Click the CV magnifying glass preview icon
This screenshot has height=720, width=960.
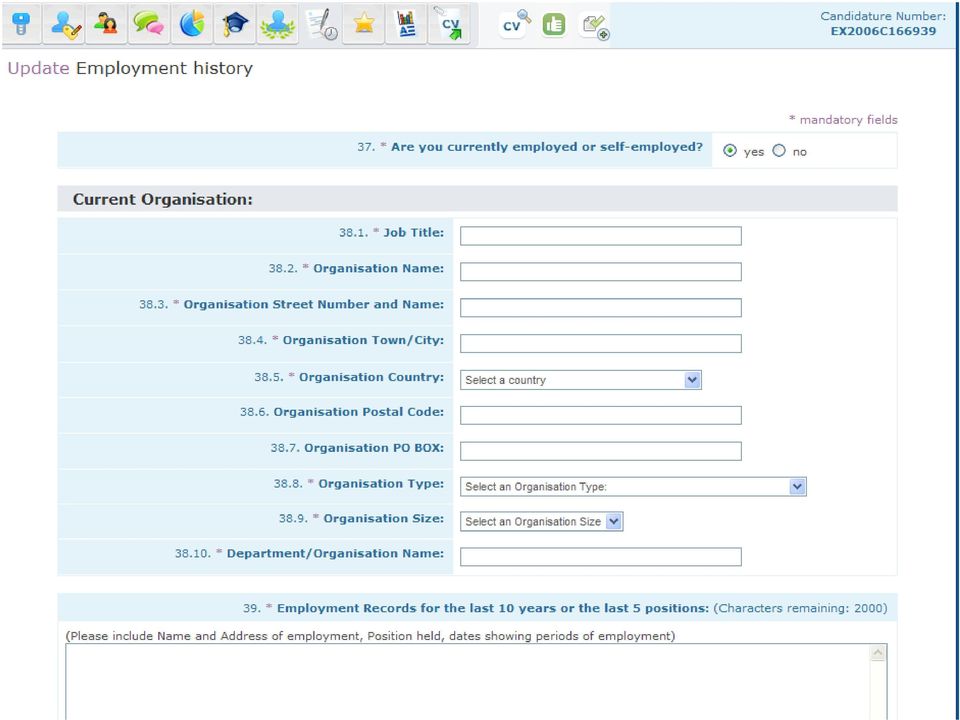click(516, 24)
